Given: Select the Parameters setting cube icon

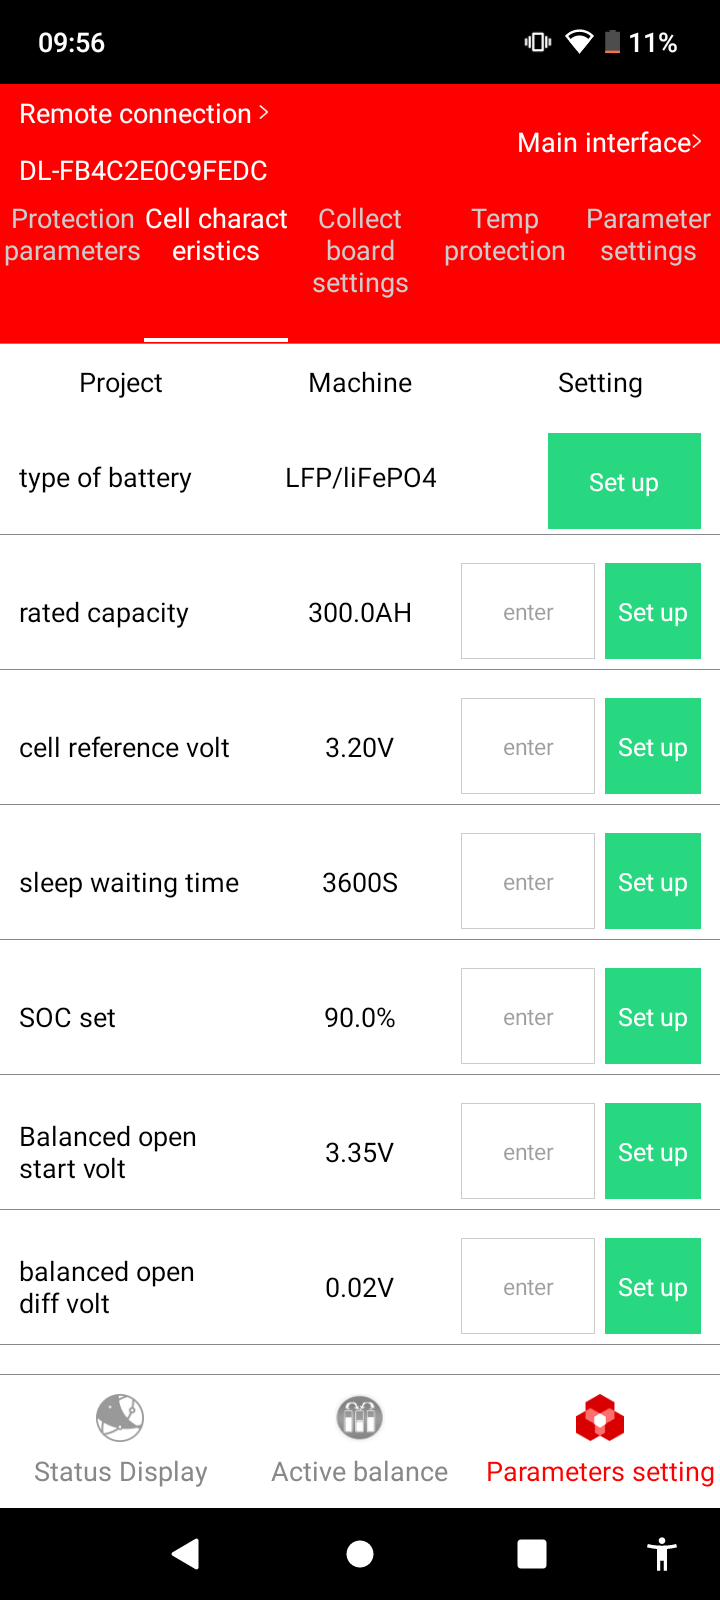Looking at the screenshot, I should tap(600, 1418).
